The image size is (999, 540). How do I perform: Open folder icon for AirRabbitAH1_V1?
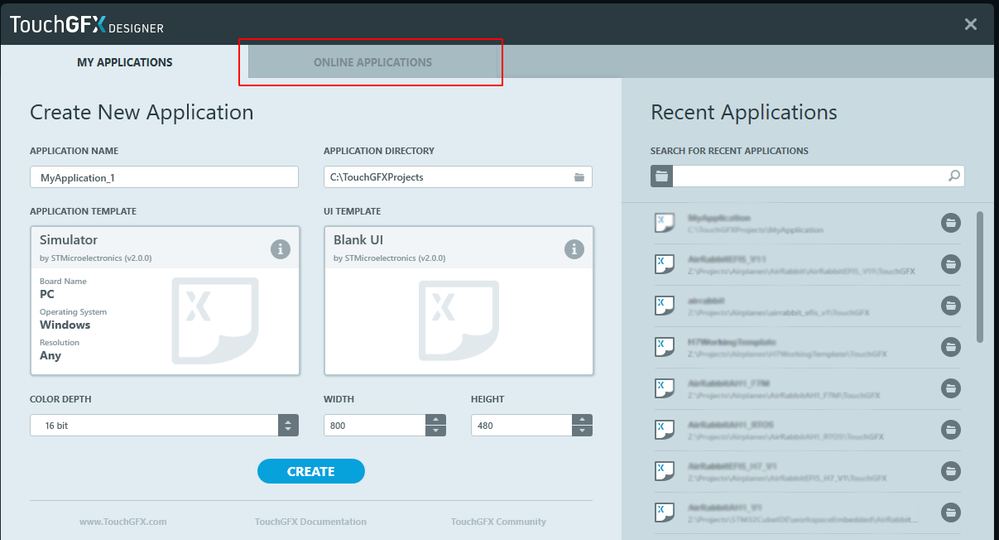pos(951,513)
